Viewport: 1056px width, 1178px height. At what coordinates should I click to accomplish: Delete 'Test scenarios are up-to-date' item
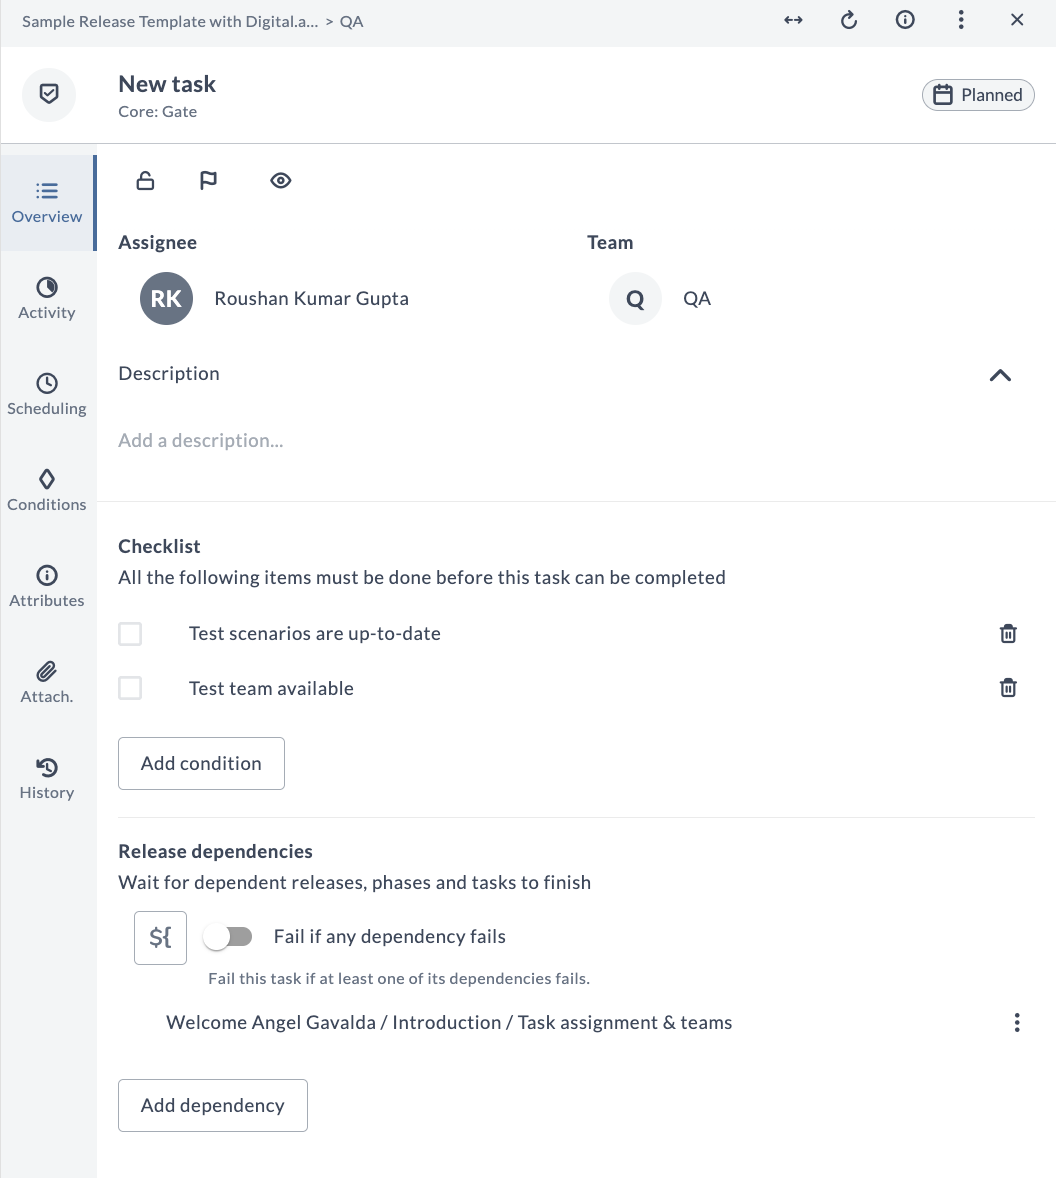[1008, 633]
